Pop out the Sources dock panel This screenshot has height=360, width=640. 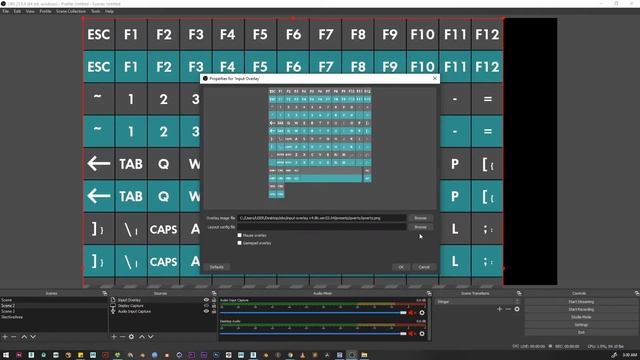point(214,293)
